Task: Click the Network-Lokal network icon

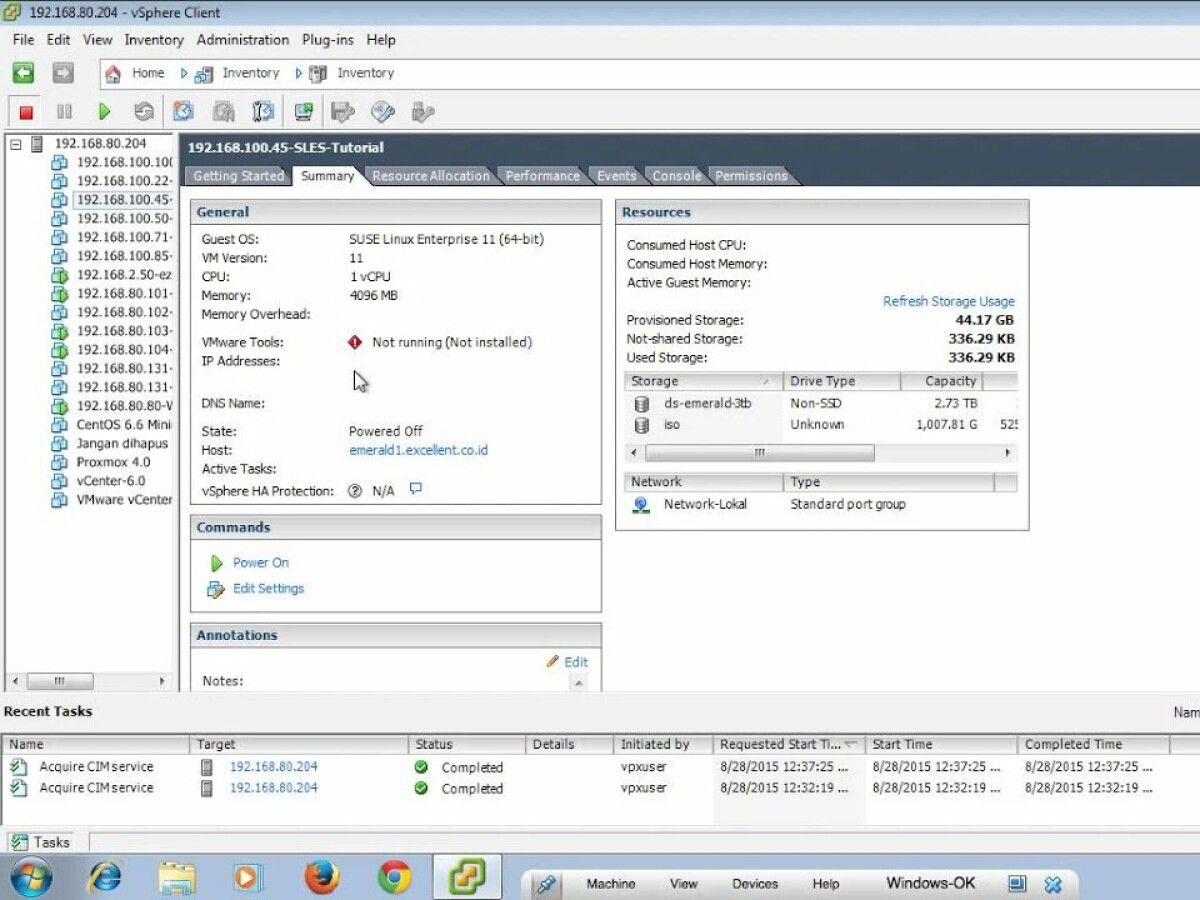Action: 642,504
